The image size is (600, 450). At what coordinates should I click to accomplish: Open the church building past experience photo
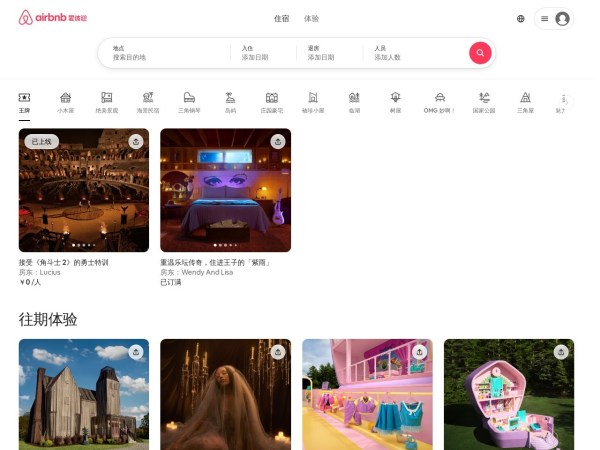coord(84,394)
